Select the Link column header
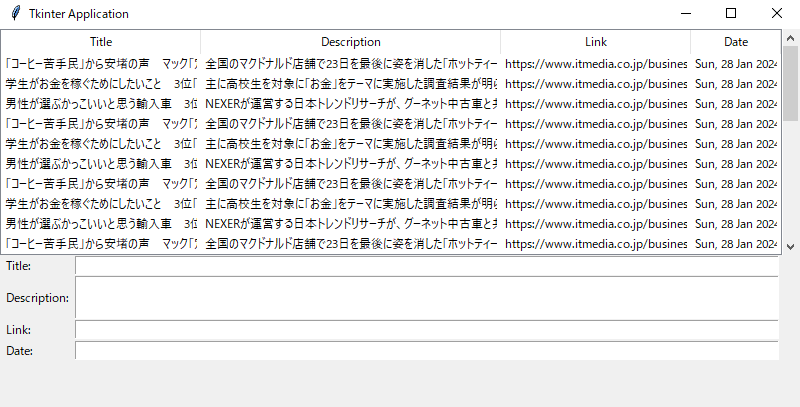This screenshot has height=407, width=800. (x=595, y=42)
